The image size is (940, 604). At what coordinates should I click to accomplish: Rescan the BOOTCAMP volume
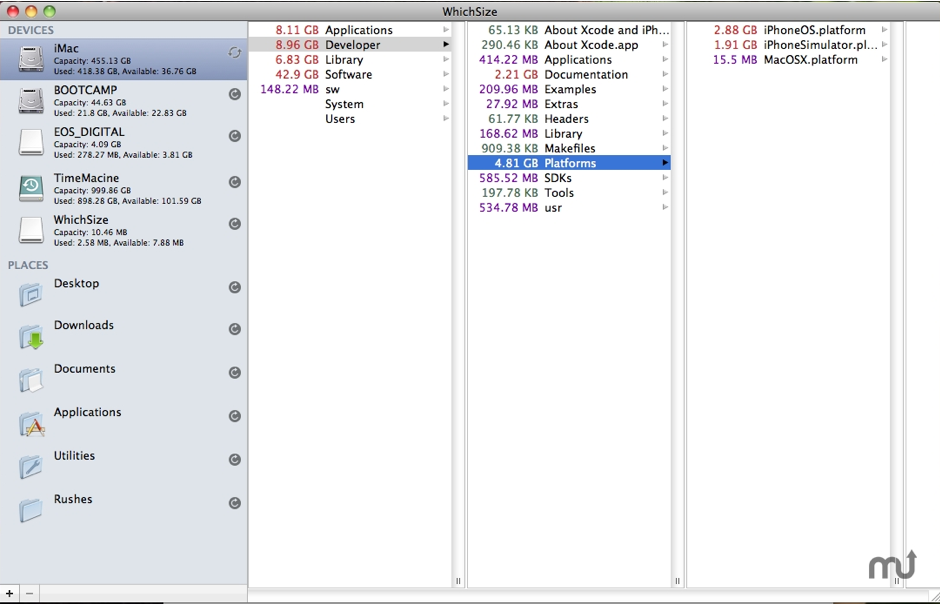[235, 94]
